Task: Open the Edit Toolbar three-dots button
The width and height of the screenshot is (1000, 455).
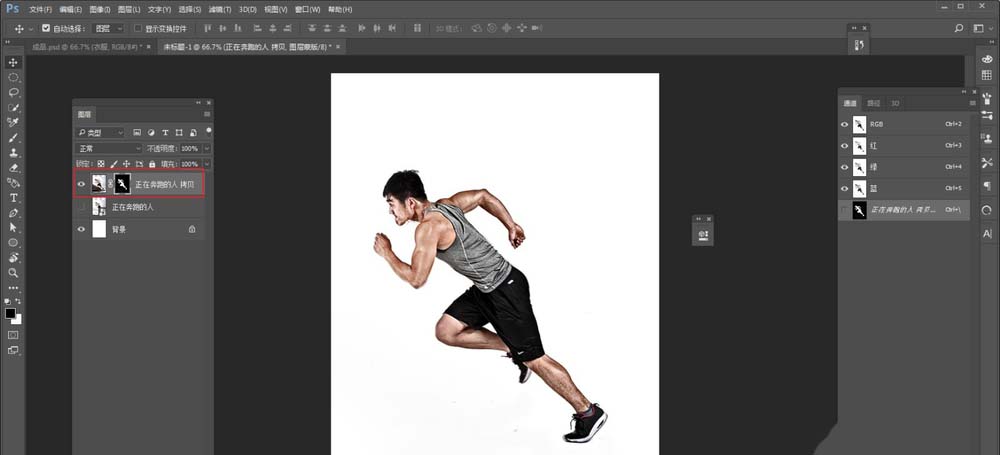Action: tap(13, 288)
